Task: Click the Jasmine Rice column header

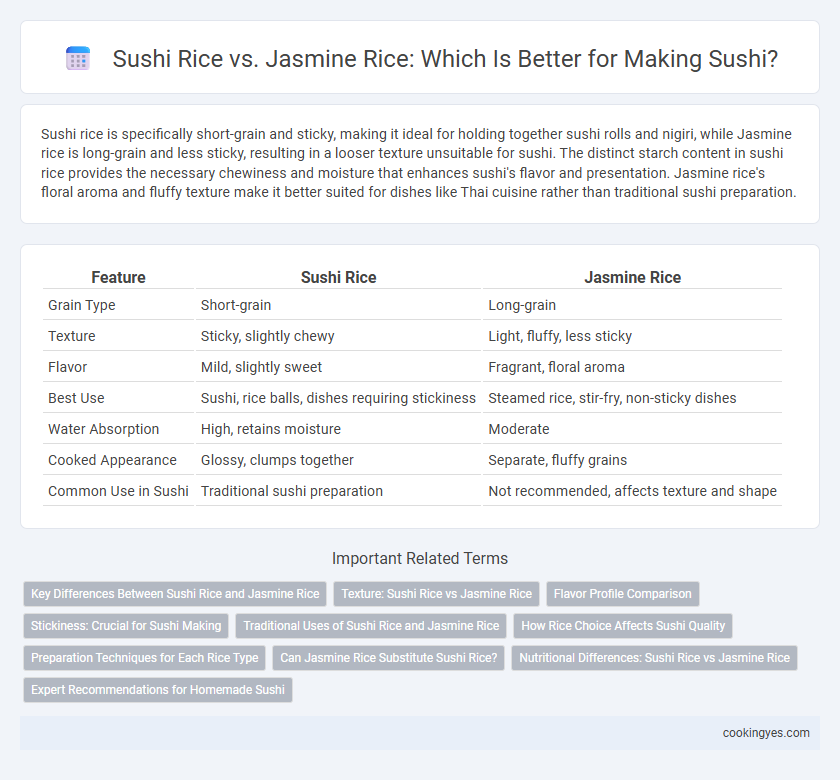Action: click(x=632, y=278)
